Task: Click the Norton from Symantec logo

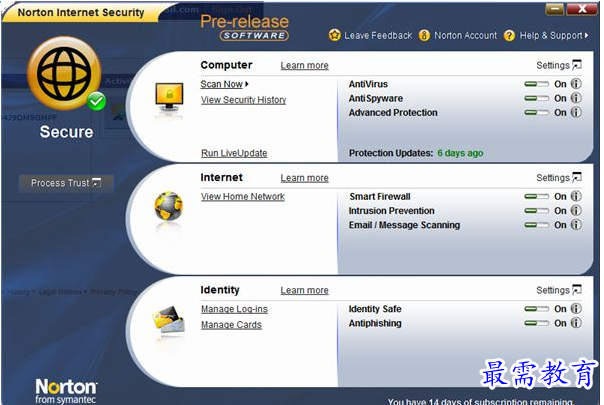Action: point(66,391)
